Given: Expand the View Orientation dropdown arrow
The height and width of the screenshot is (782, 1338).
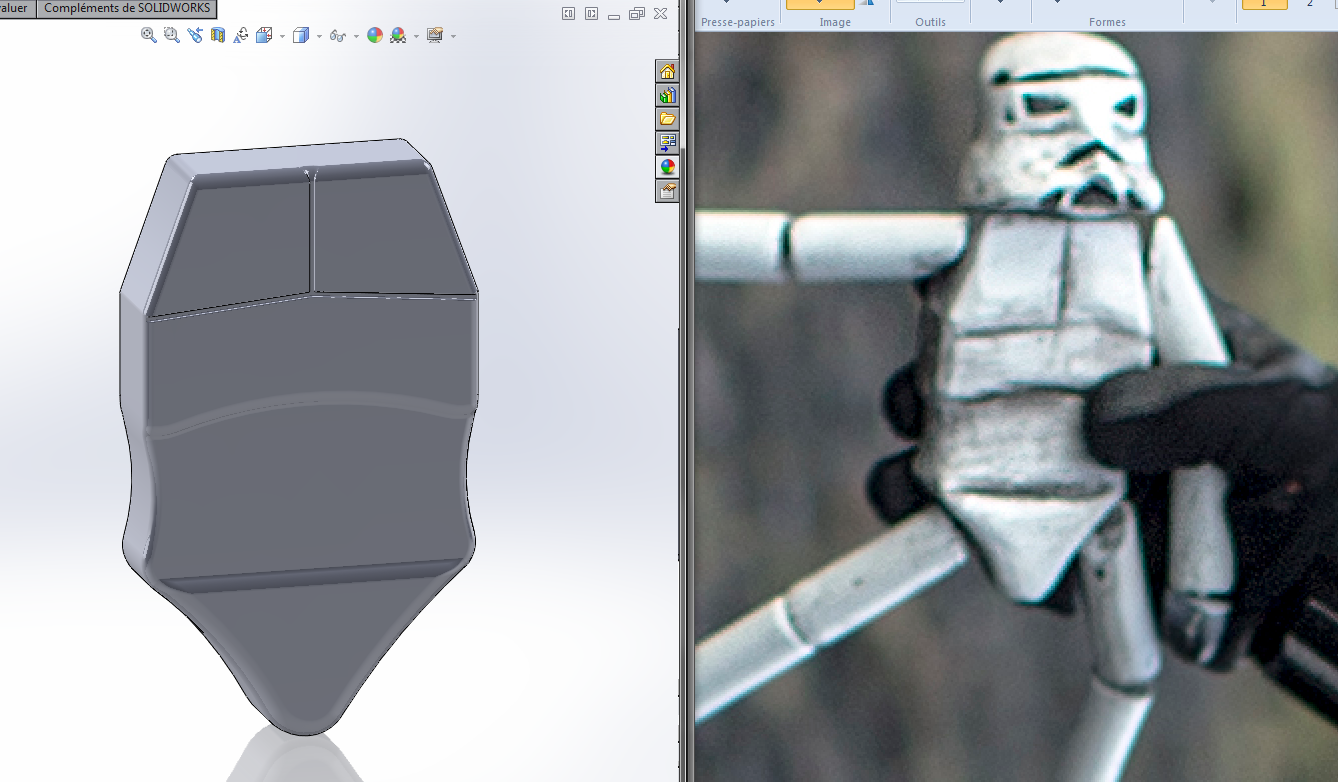Looking at the screenshot, I should coord(282,36).
